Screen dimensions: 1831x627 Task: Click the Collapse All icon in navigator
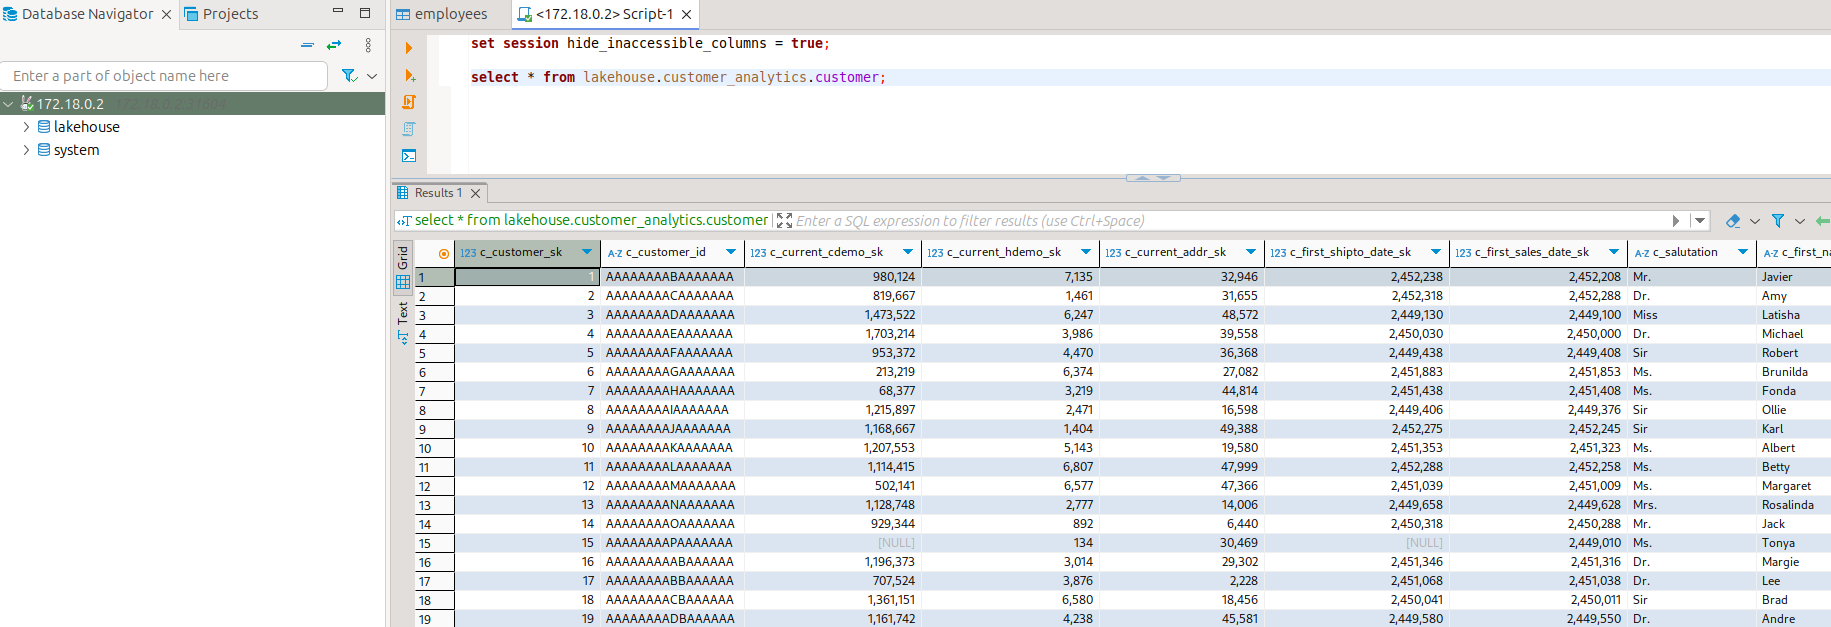(307, 45)
